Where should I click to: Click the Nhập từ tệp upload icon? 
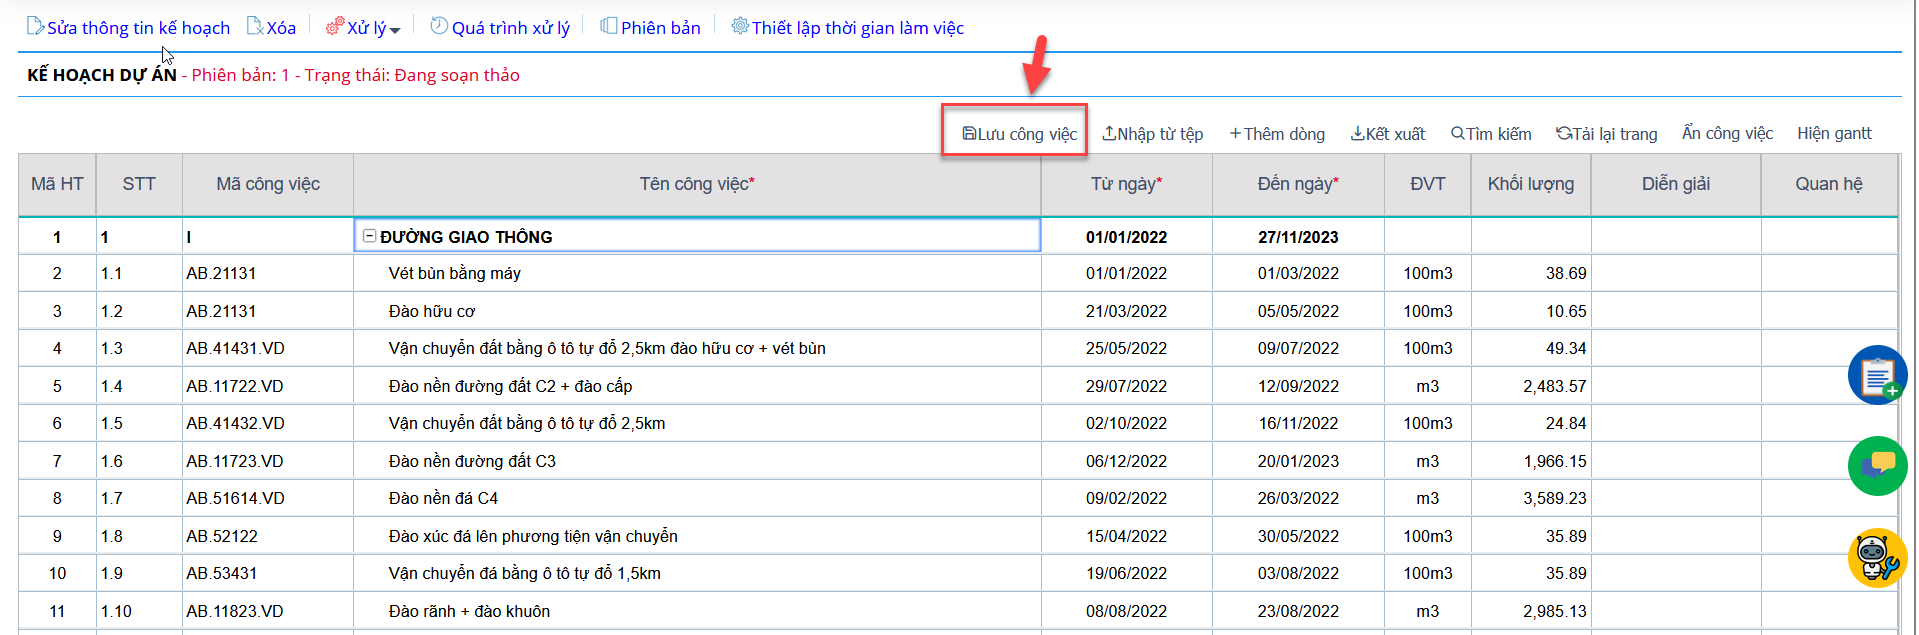1109,134
